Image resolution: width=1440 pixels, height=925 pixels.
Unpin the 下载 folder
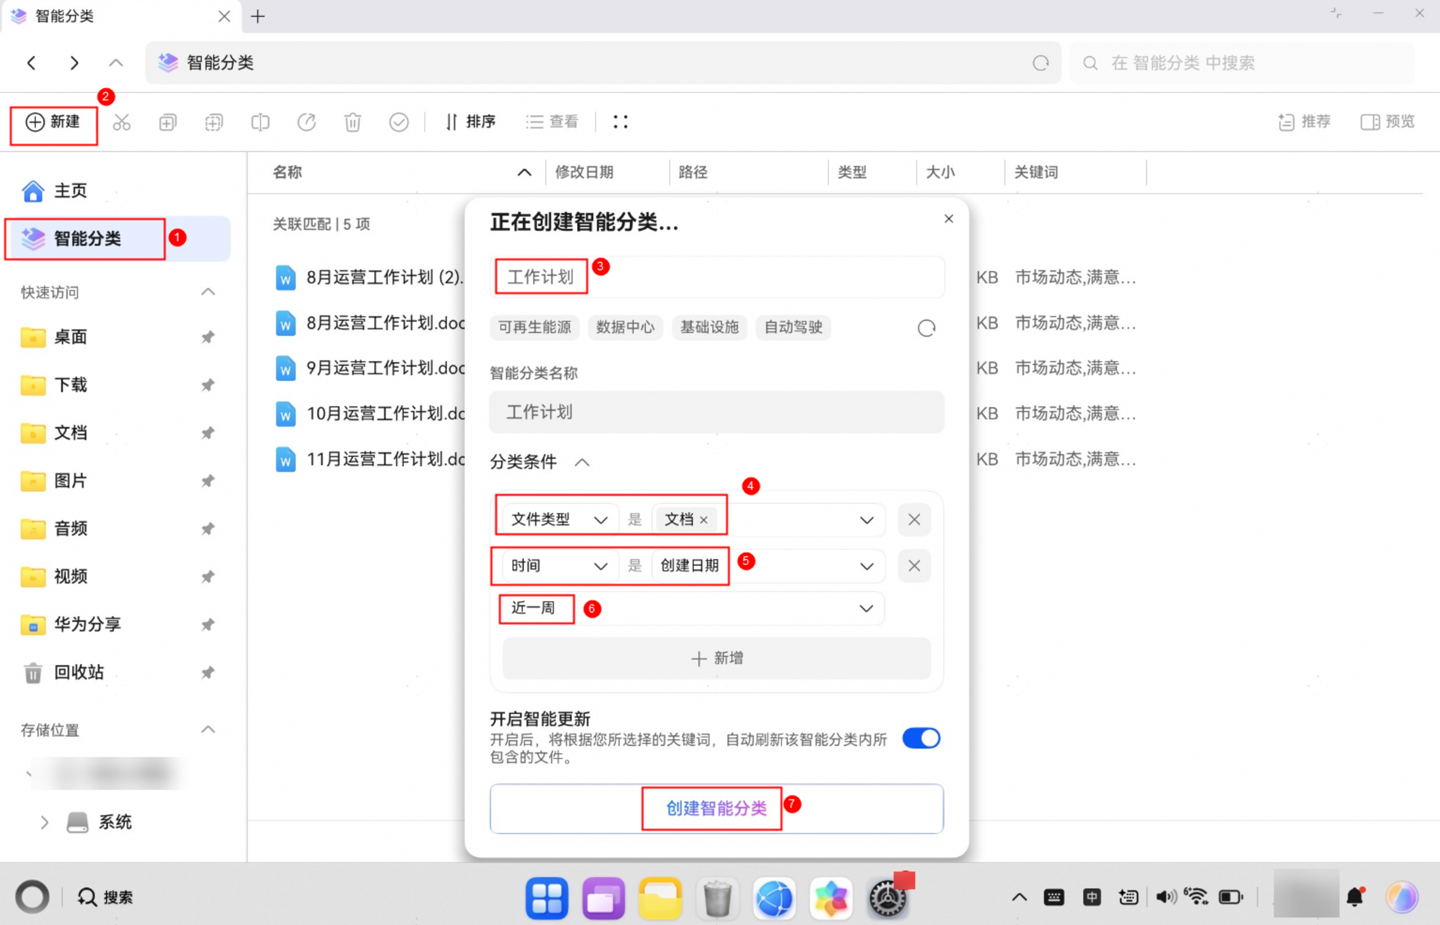click(x=207, y=385)
